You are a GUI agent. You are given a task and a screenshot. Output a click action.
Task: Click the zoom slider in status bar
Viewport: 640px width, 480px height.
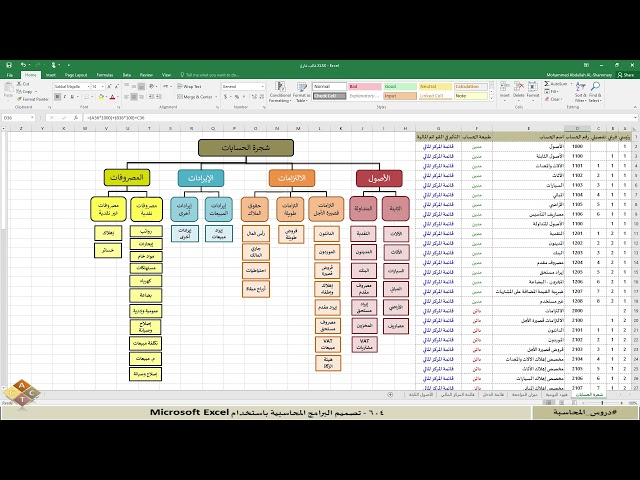[602, 403]
